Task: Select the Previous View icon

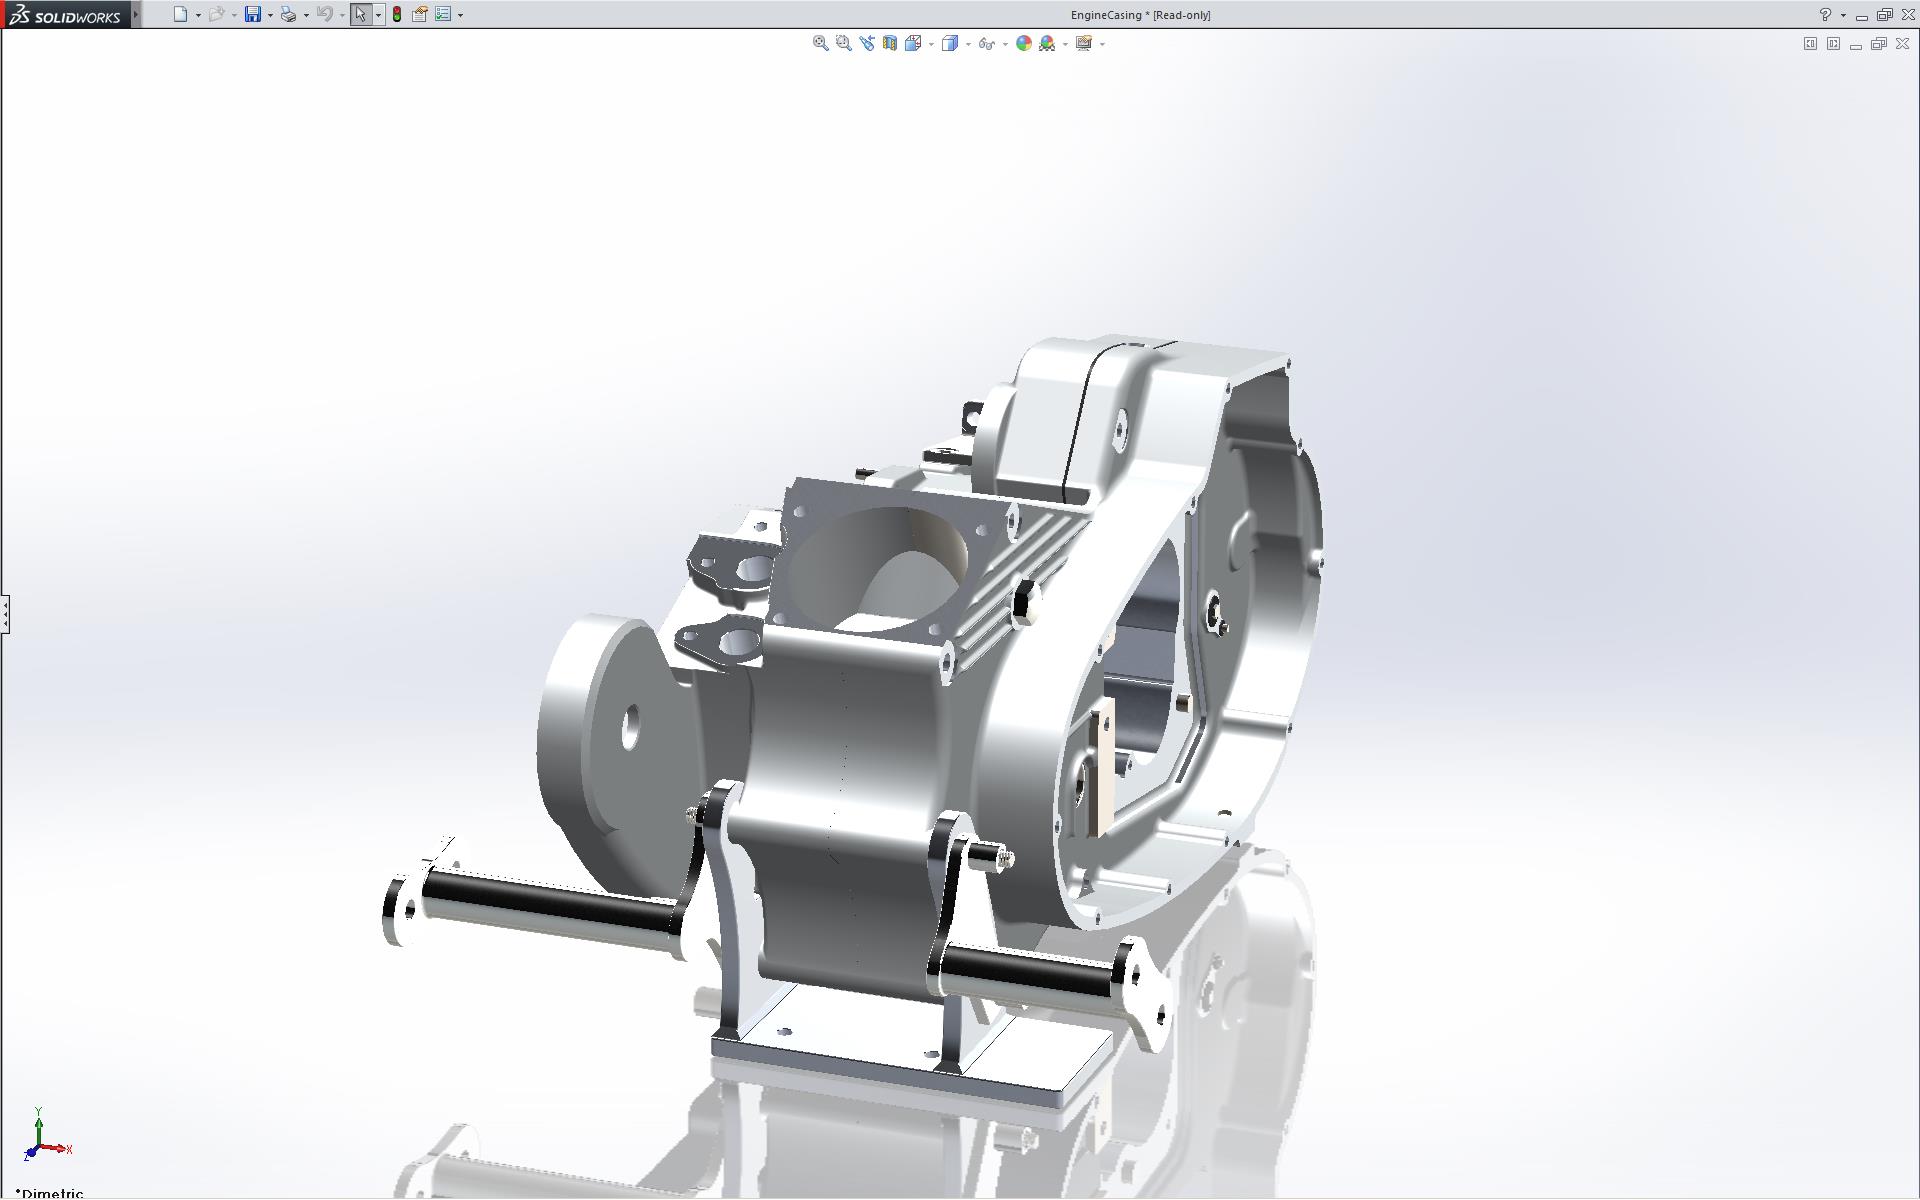Action: [866, 43]
